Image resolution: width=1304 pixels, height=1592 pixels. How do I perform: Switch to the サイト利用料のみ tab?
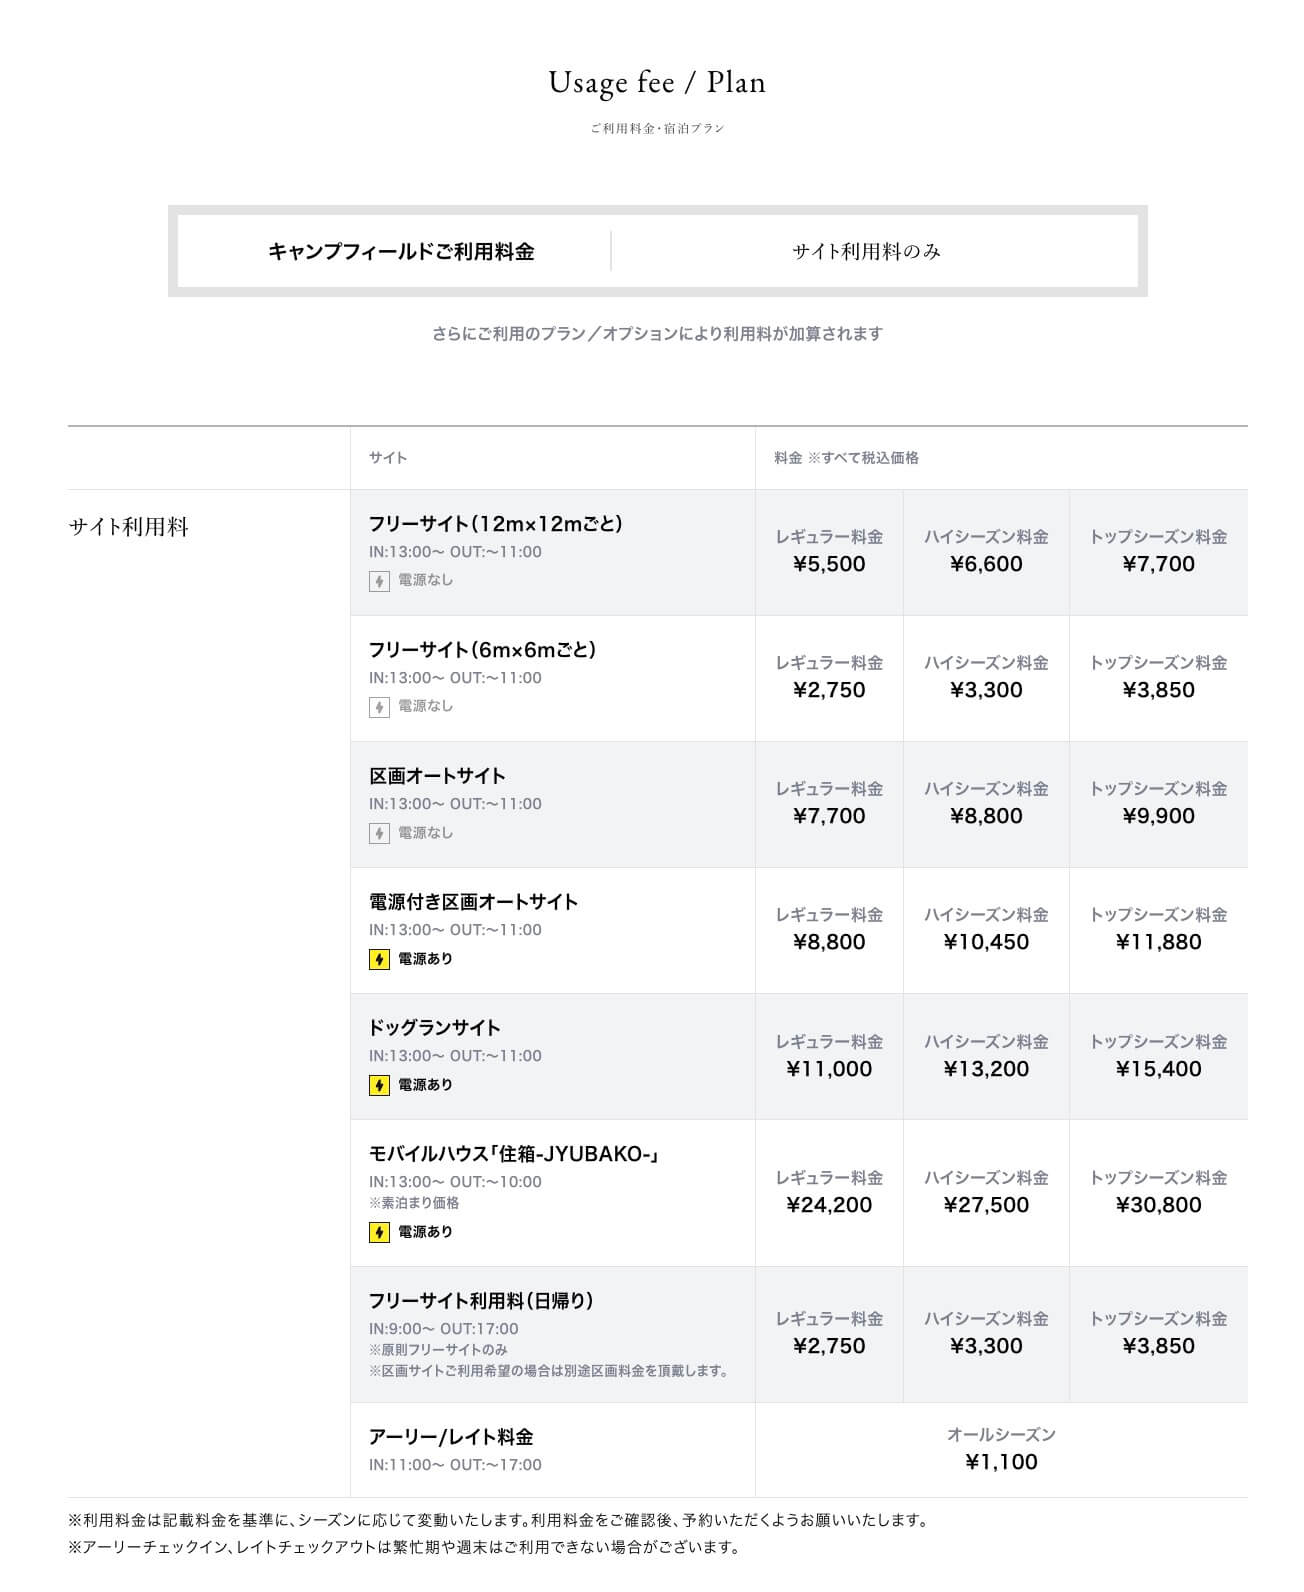[x=866, y=252]
